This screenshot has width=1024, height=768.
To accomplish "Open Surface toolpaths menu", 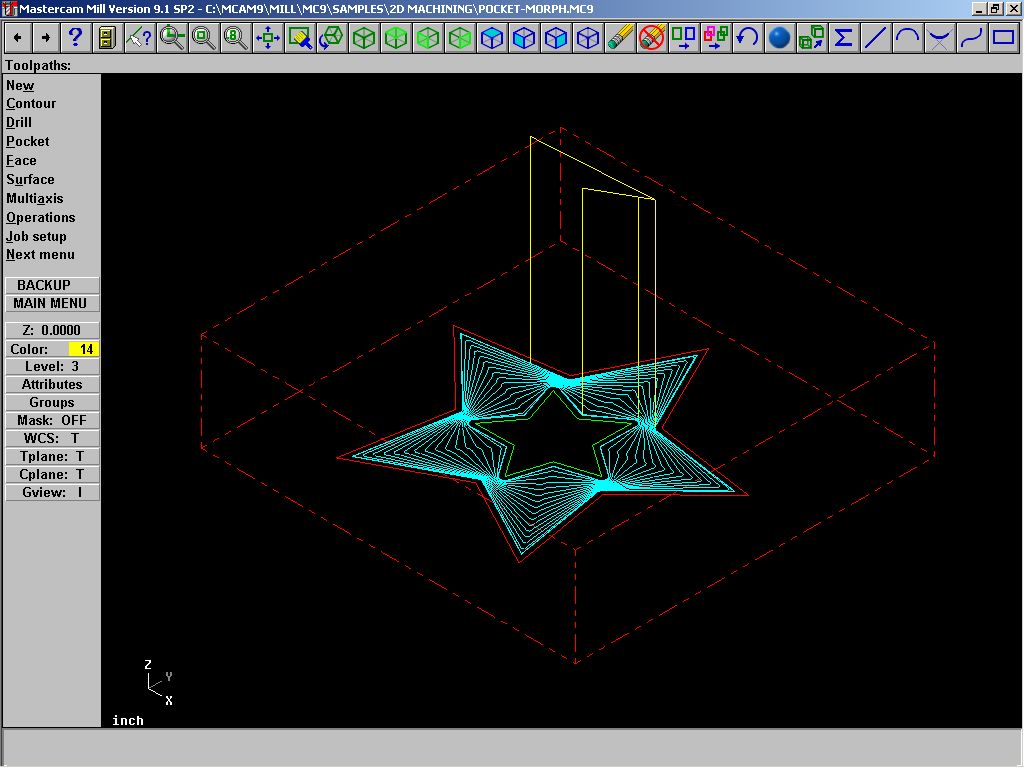I will point(30,180).
